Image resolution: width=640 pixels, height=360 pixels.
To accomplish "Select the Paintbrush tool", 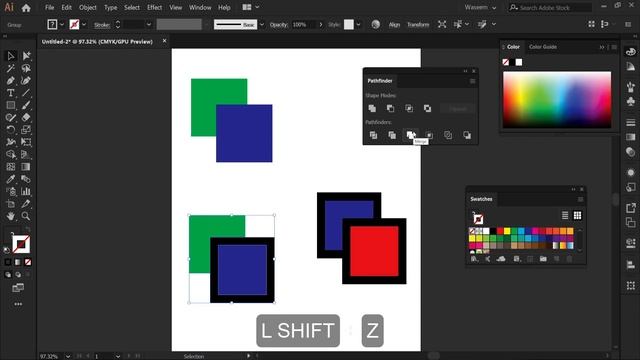I will [26, 105].
